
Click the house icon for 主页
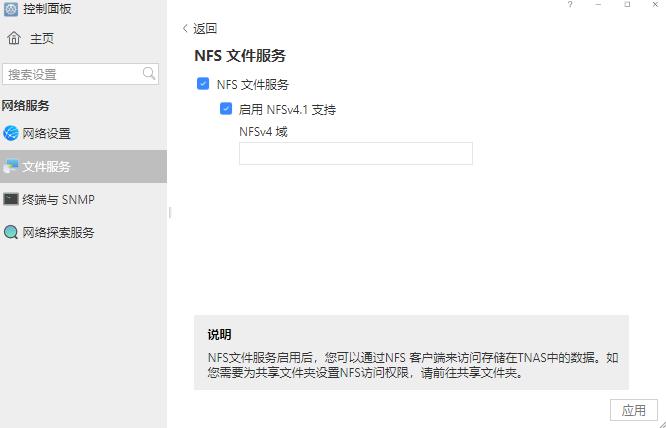click(x=14, y=39)
